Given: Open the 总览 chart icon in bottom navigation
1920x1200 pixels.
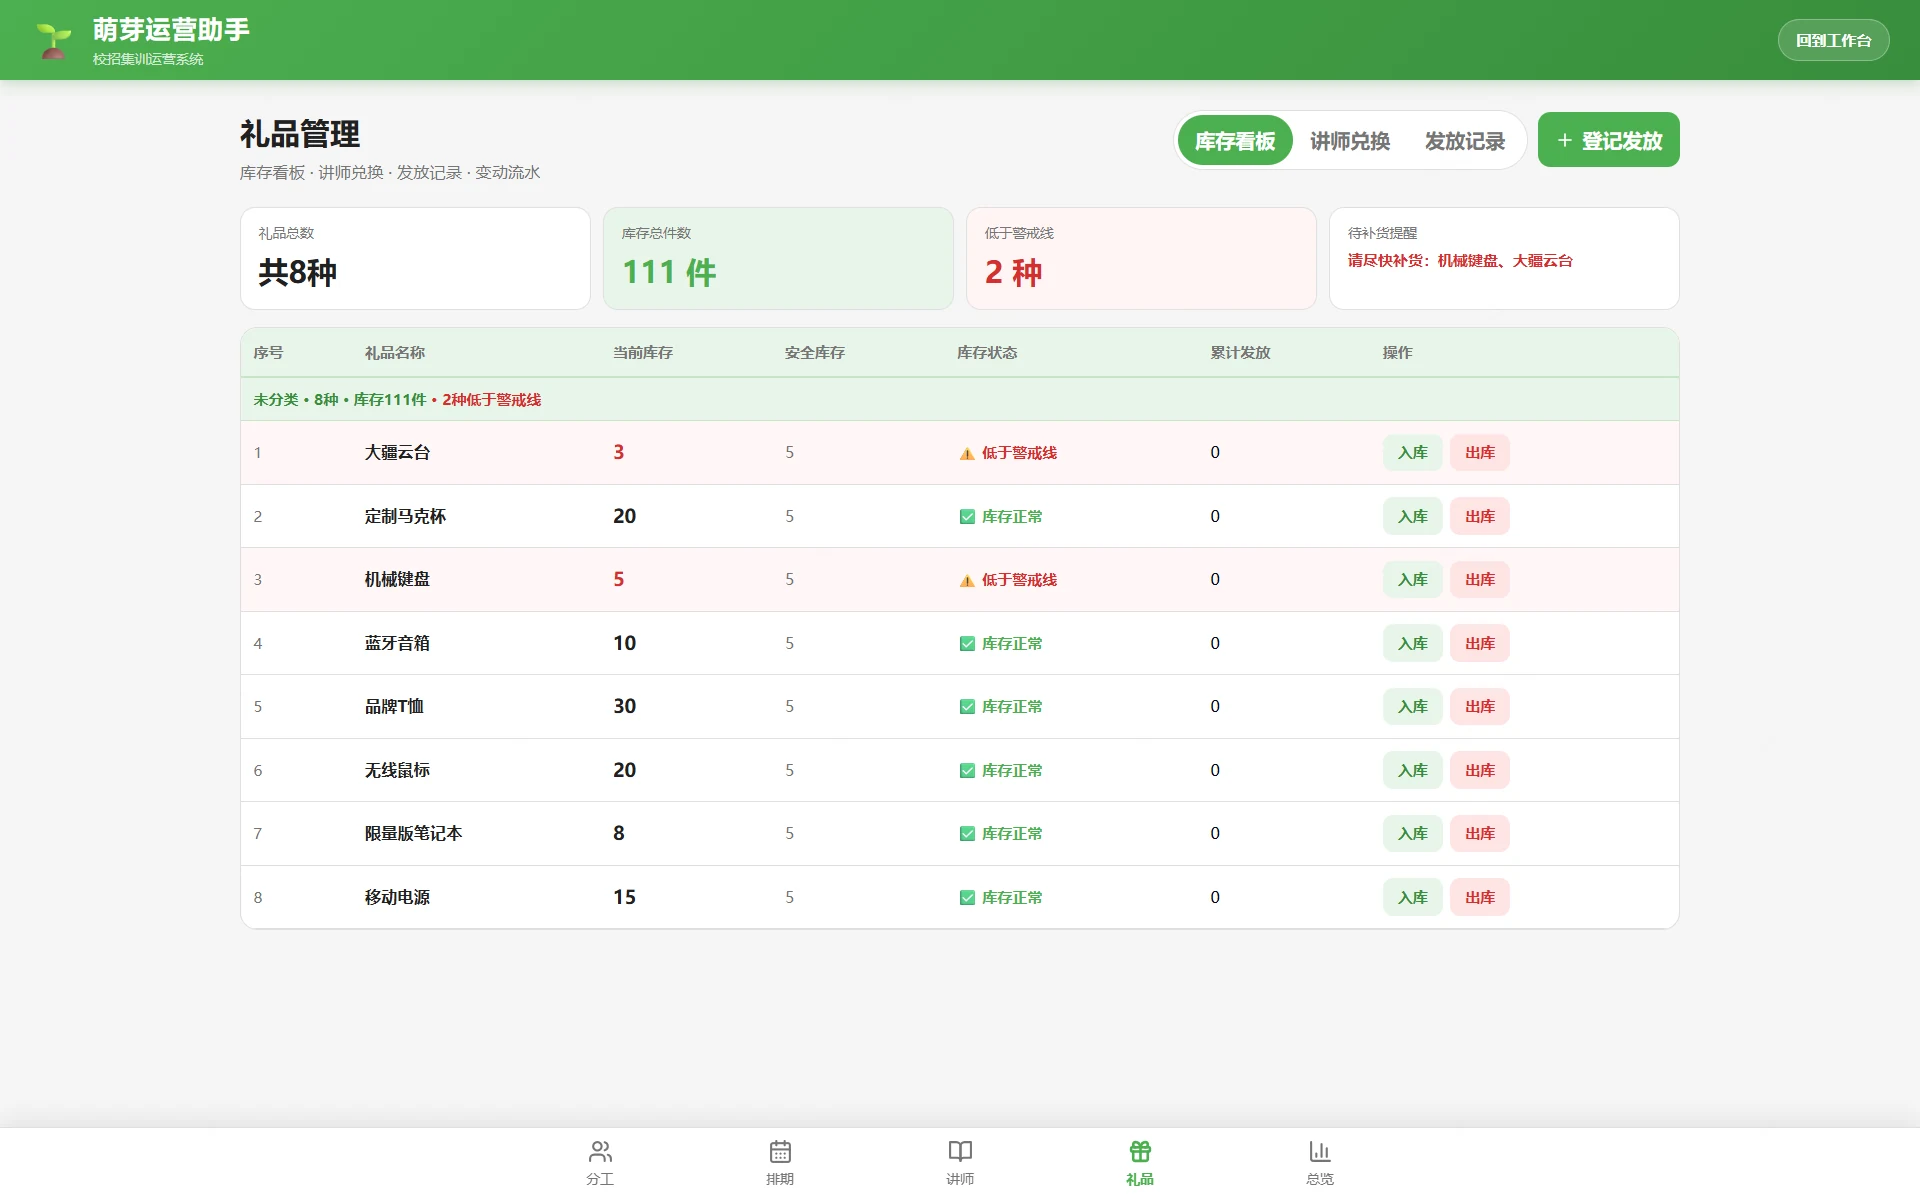Looking at the screenshot, I should [1320, 1151].
